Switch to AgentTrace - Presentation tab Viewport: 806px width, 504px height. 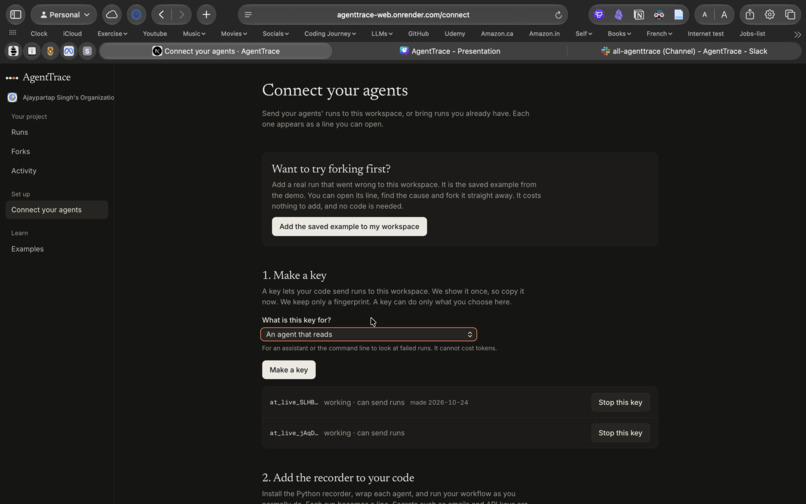pyautogui.click(x=450, y=51)
